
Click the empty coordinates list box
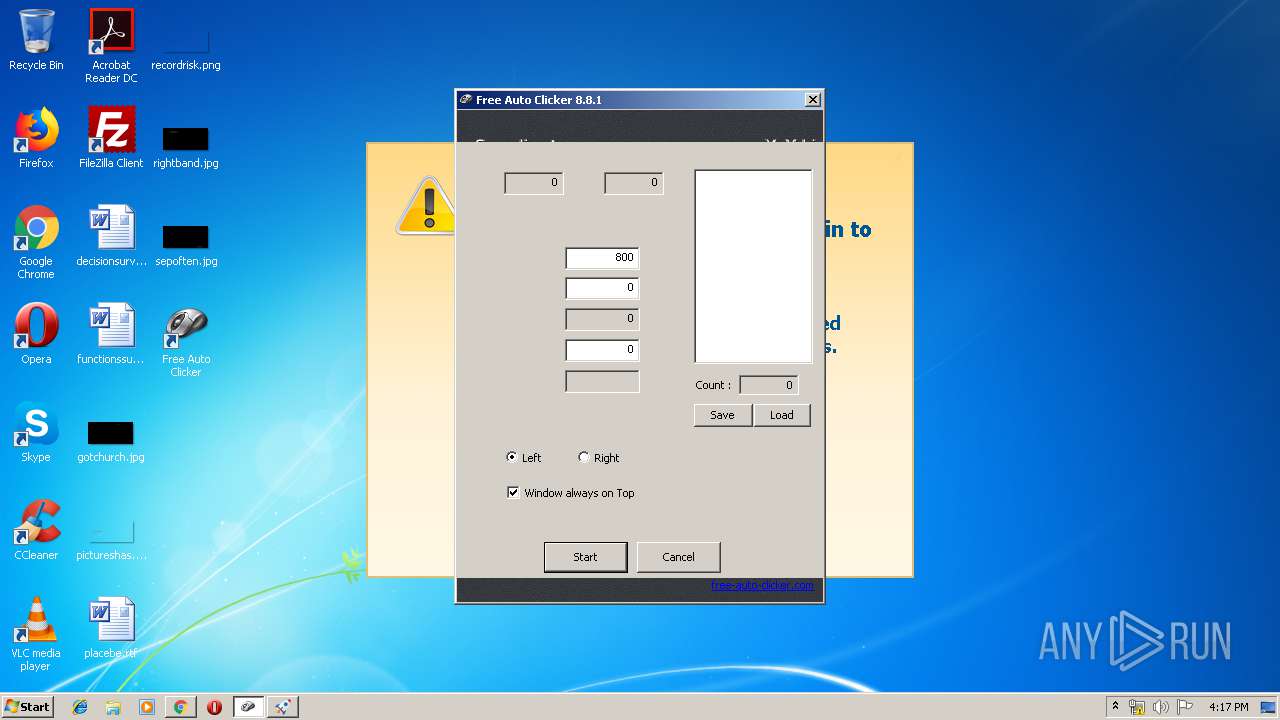753,266
